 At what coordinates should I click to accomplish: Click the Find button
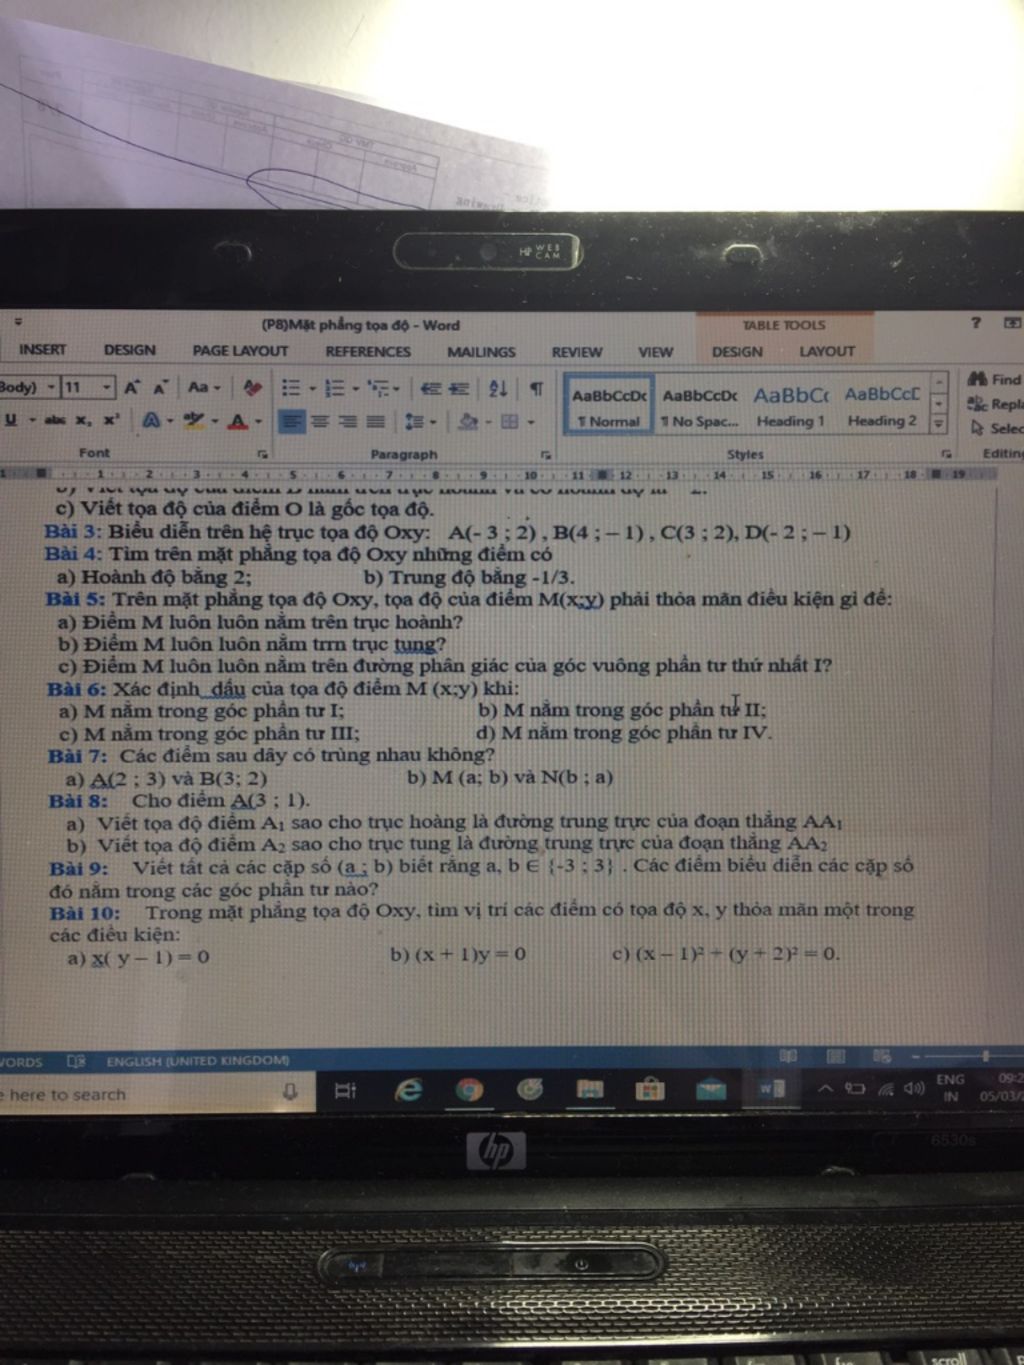tap(995, 379)
